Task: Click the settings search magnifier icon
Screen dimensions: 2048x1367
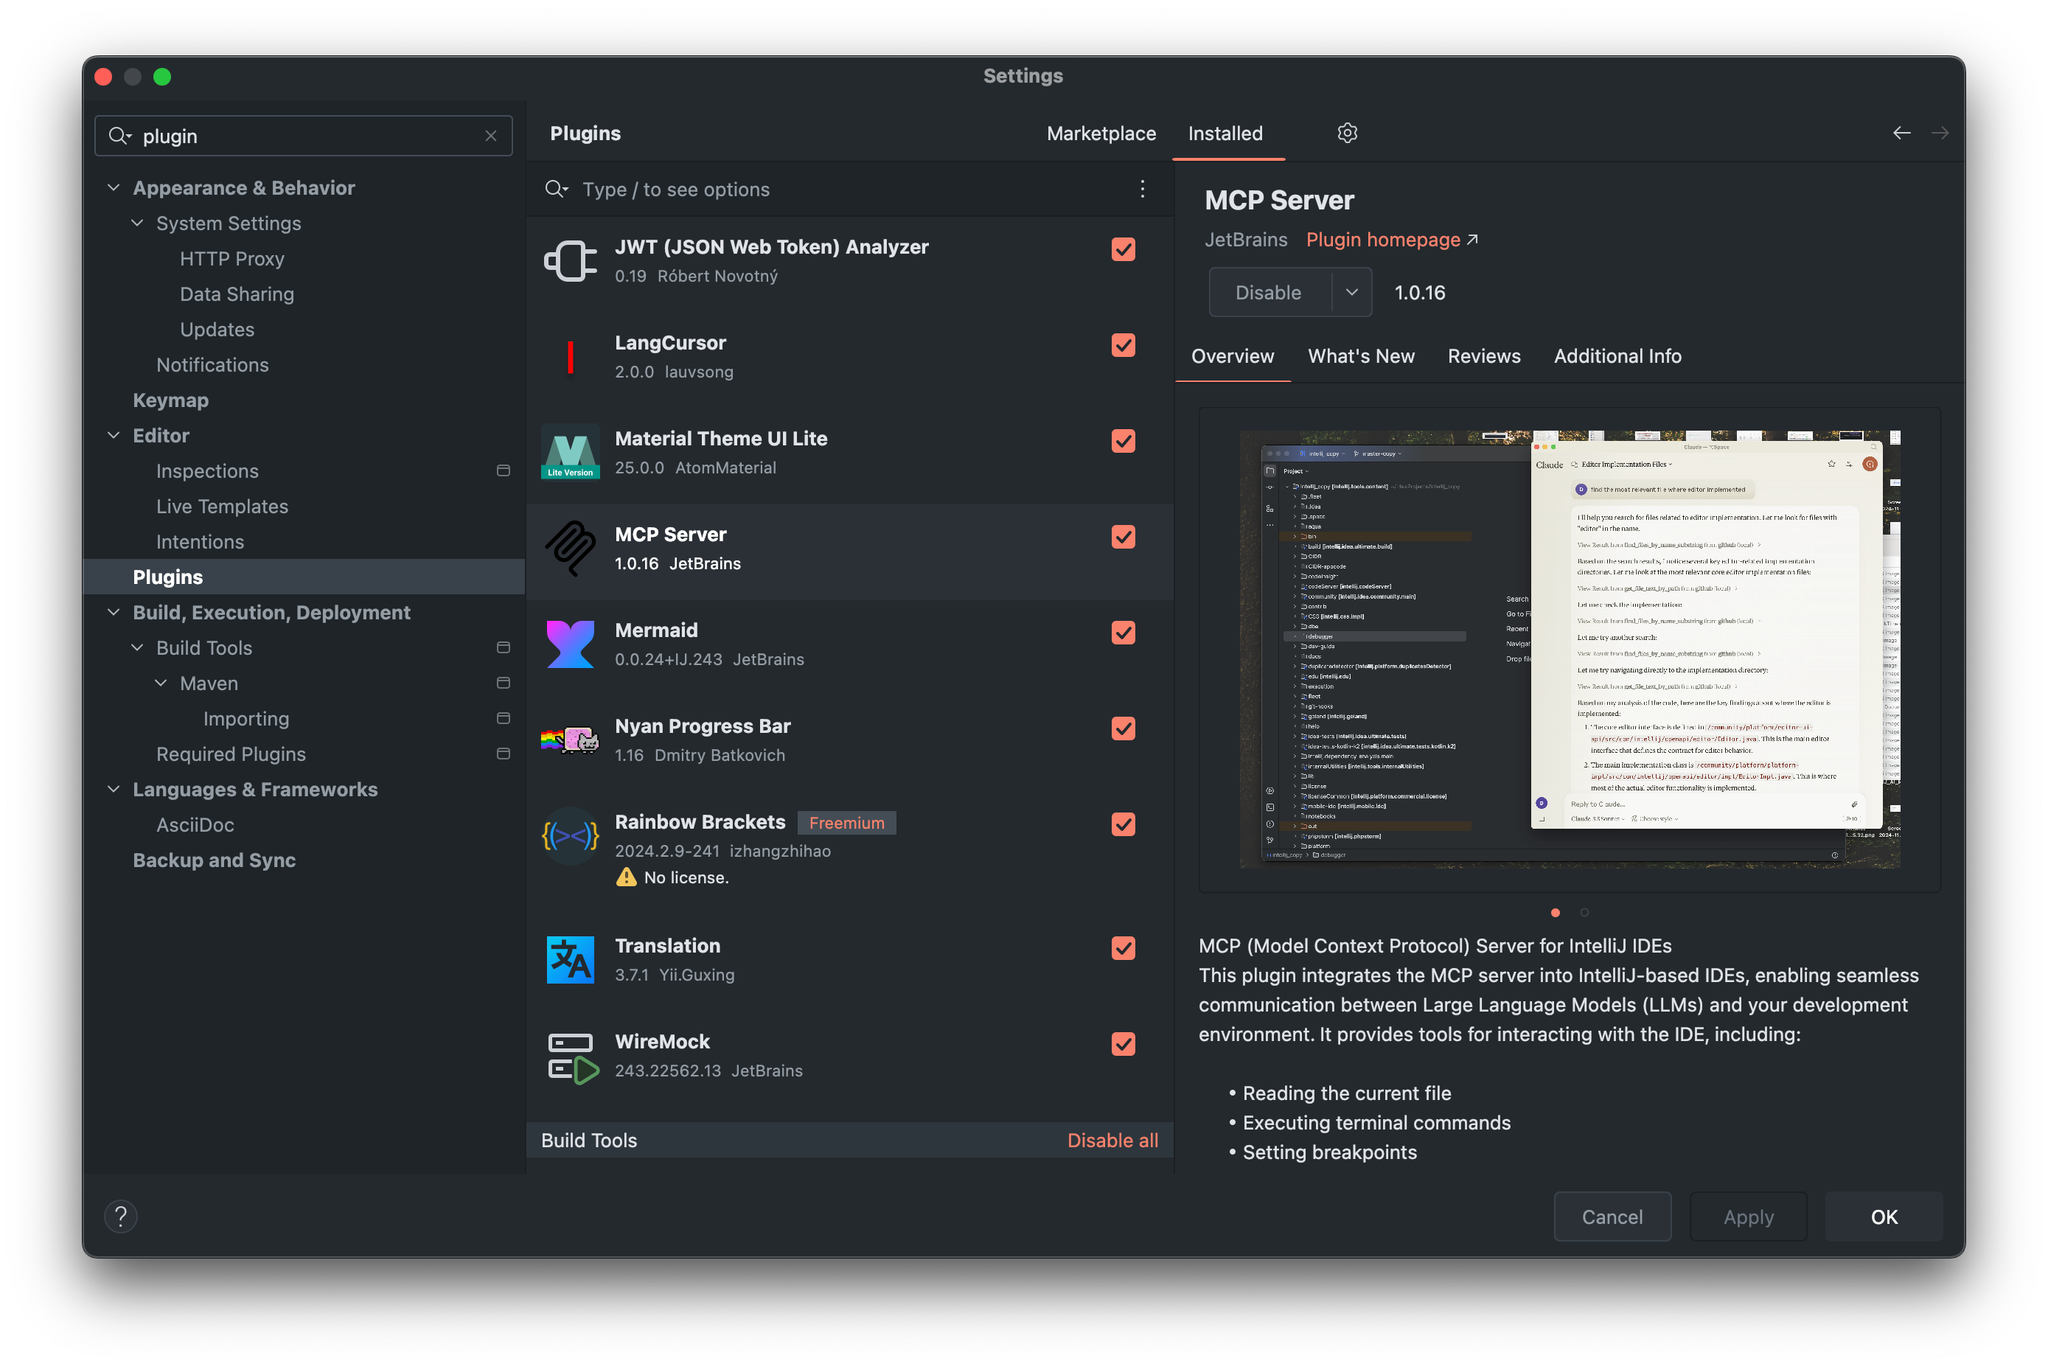Action: pos(120,136)
